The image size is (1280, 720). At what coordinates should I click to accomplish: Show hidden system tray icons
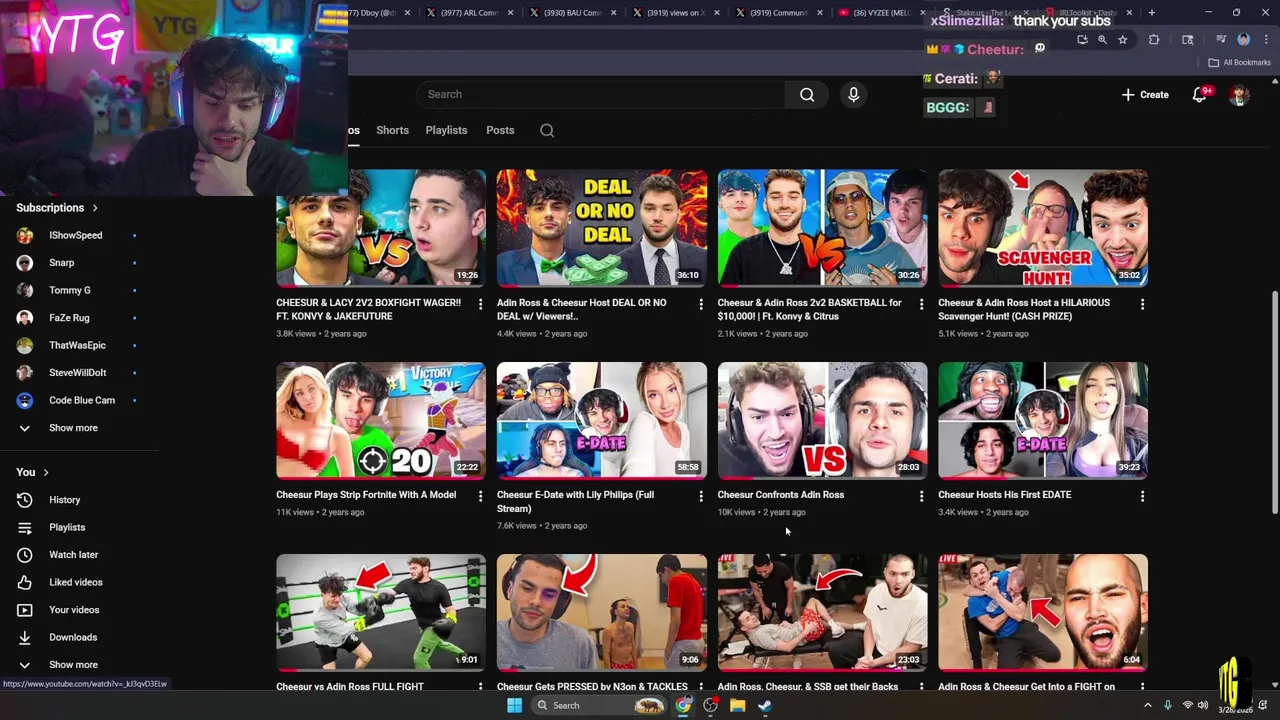[1148, 706]
